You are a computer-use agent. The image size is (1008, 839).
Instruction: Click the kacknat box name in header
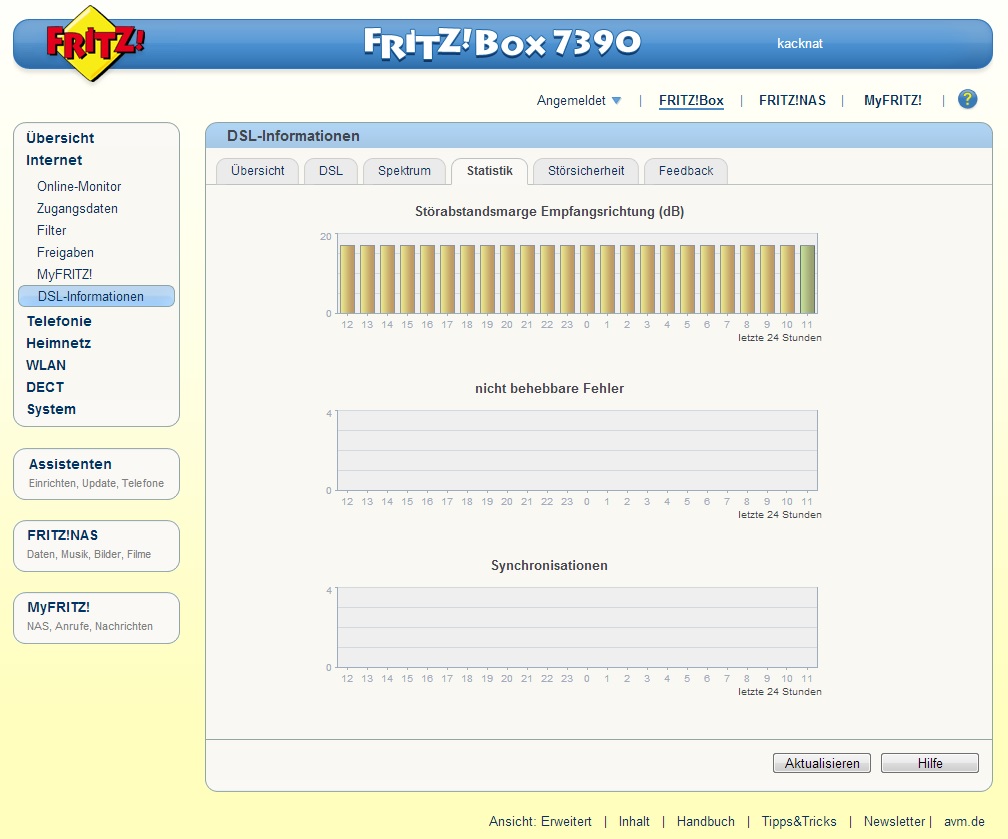coord(800,44)
